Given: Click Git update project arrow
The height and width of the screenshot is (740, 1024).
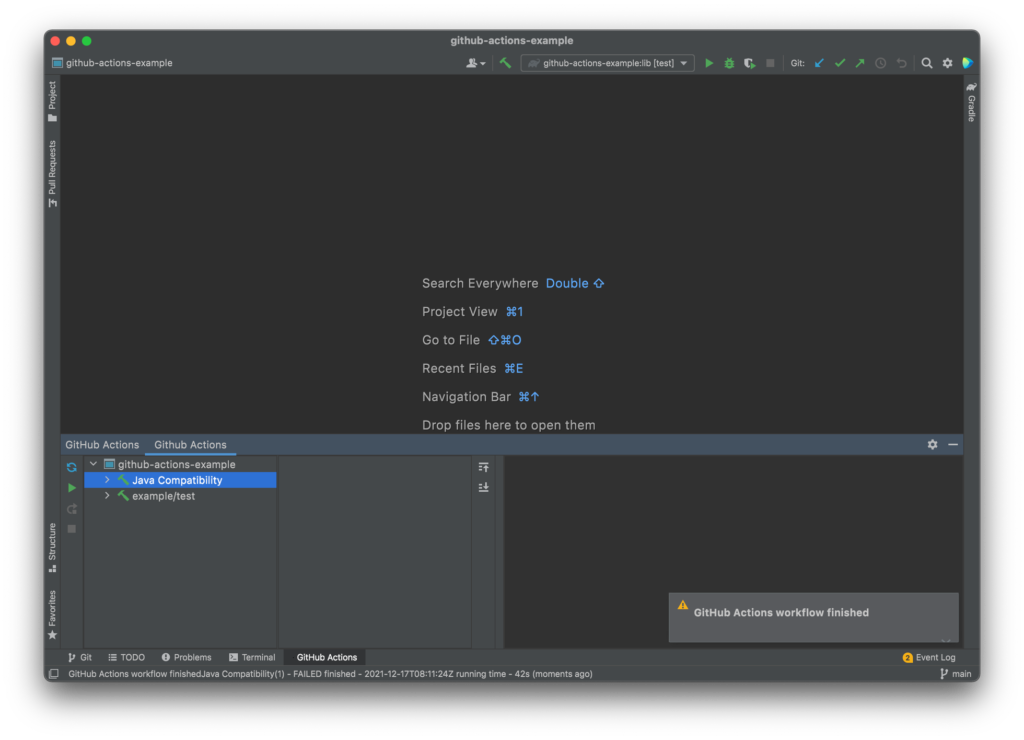Looking at the screenshot, I should coord(819,63).
